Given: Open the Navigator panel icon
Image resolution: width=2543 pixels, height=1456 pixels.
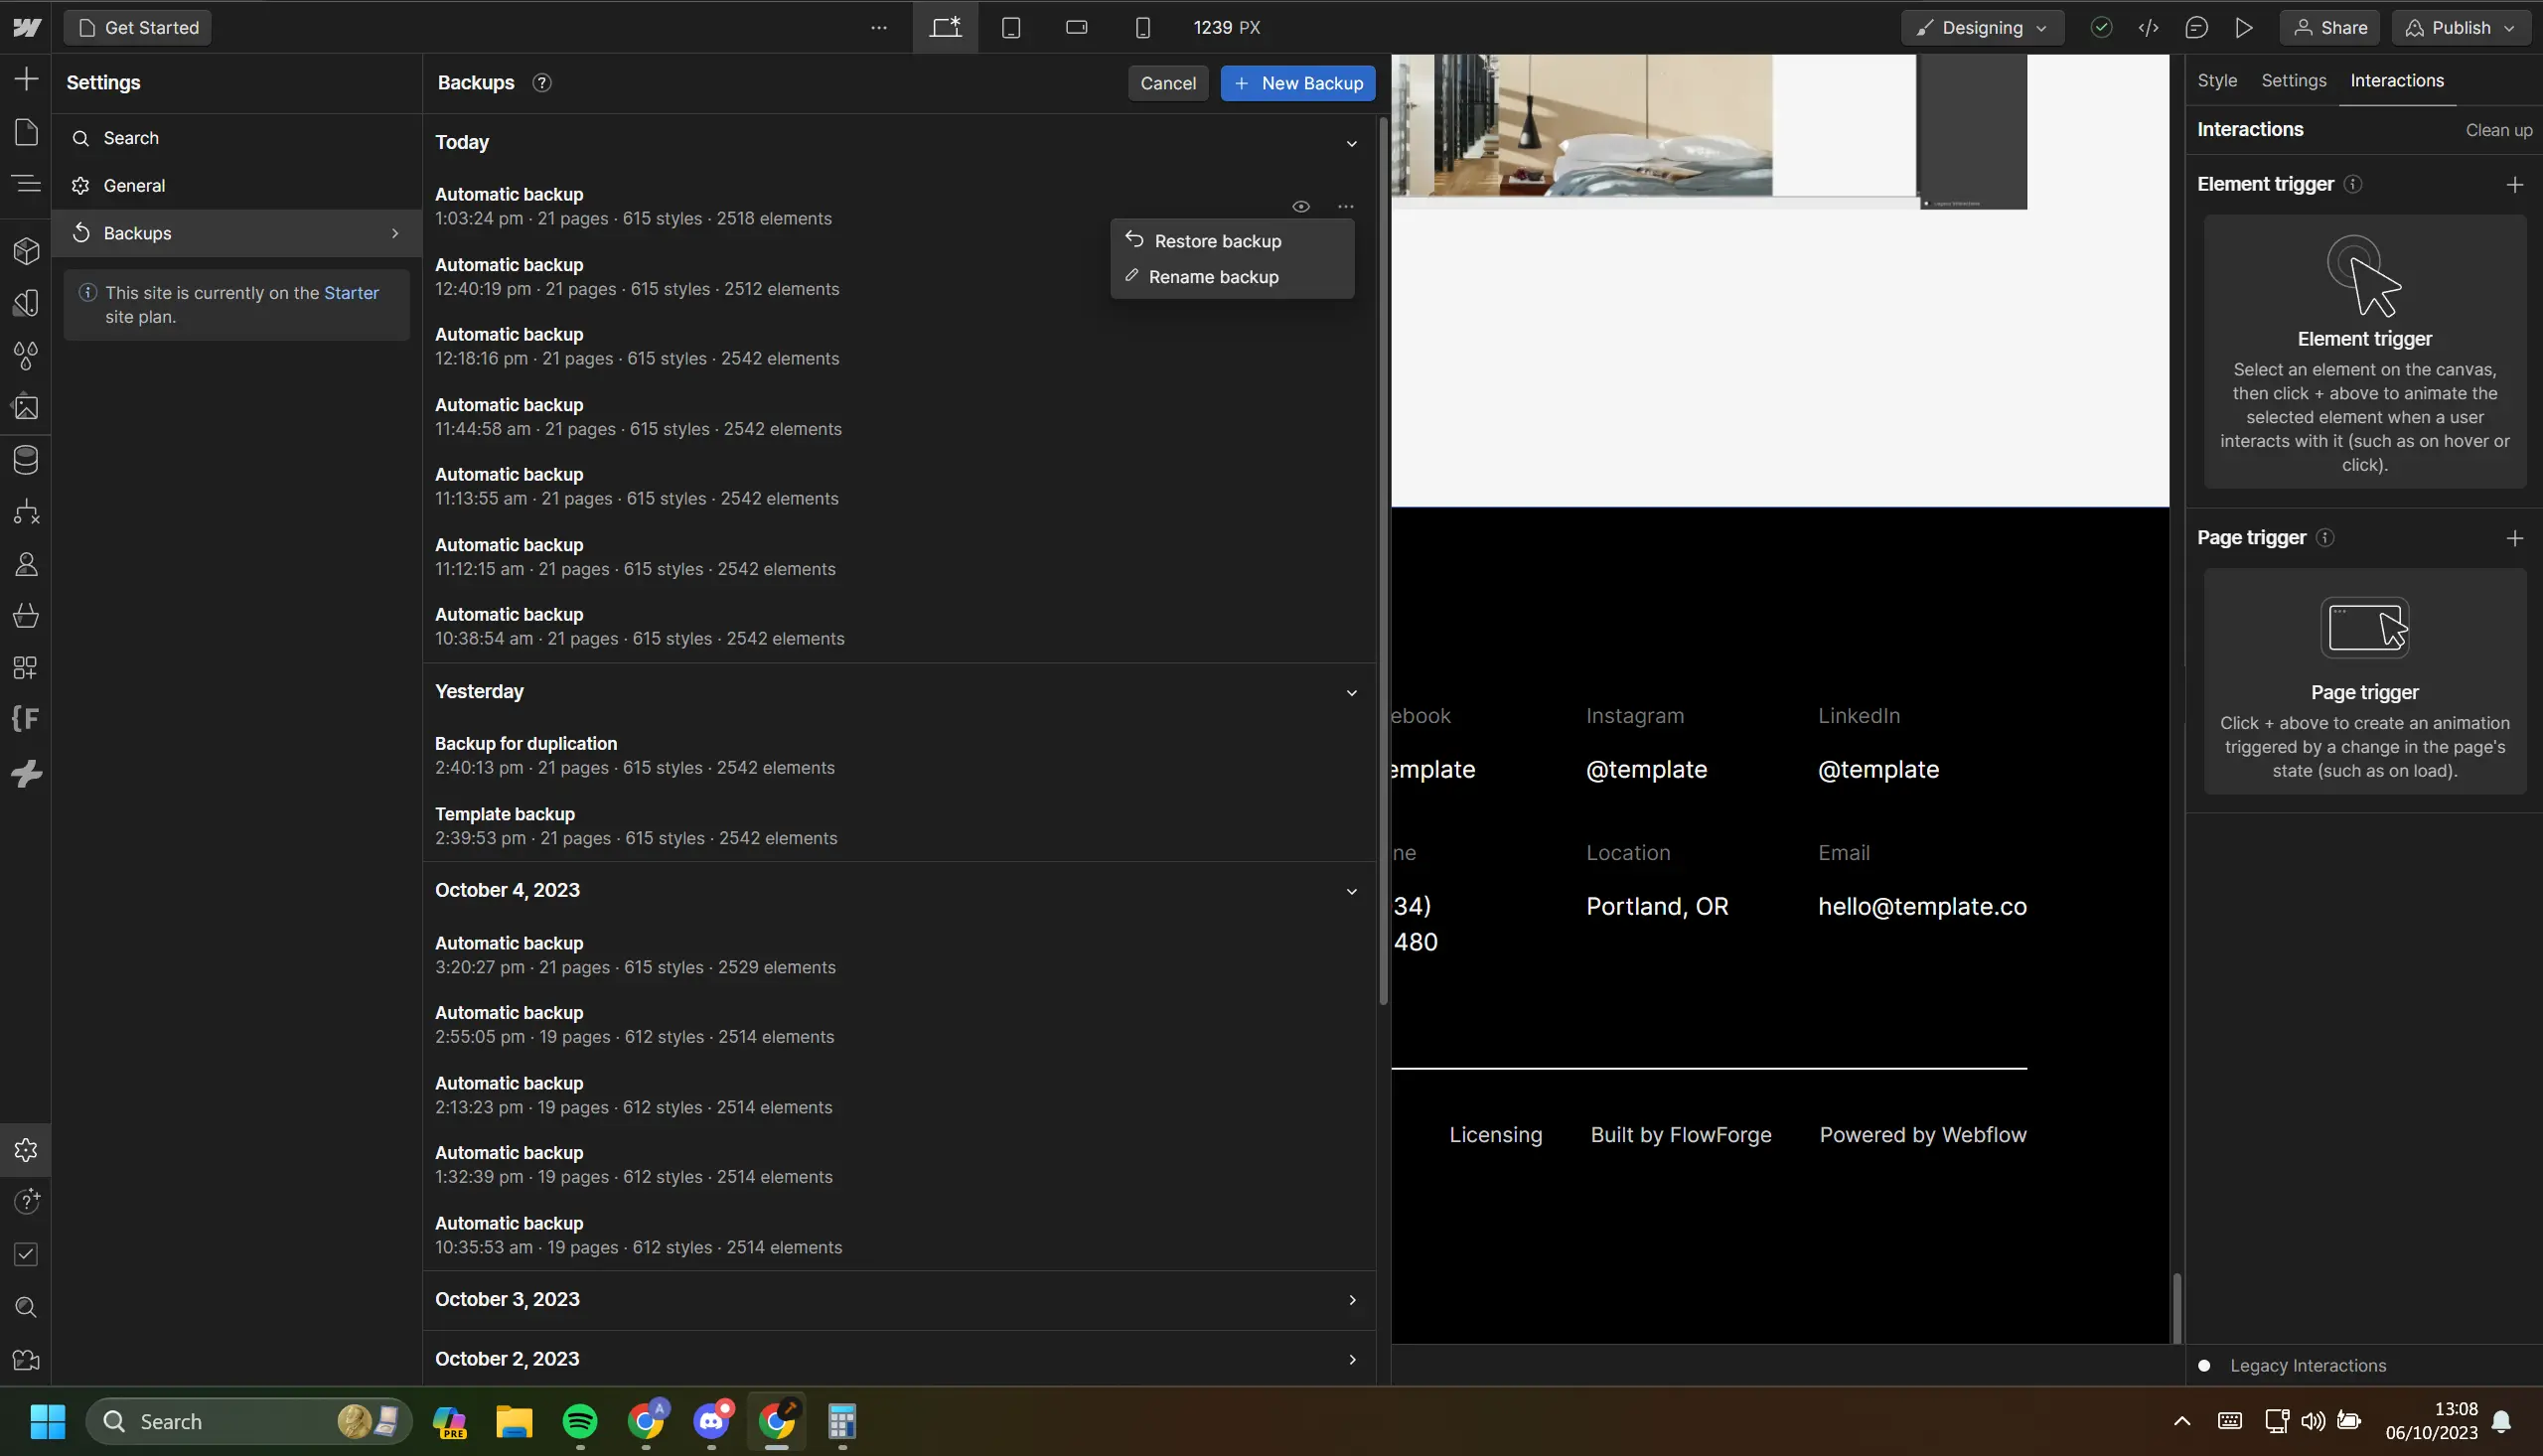Looking at the screenshot, I should 26,183.
